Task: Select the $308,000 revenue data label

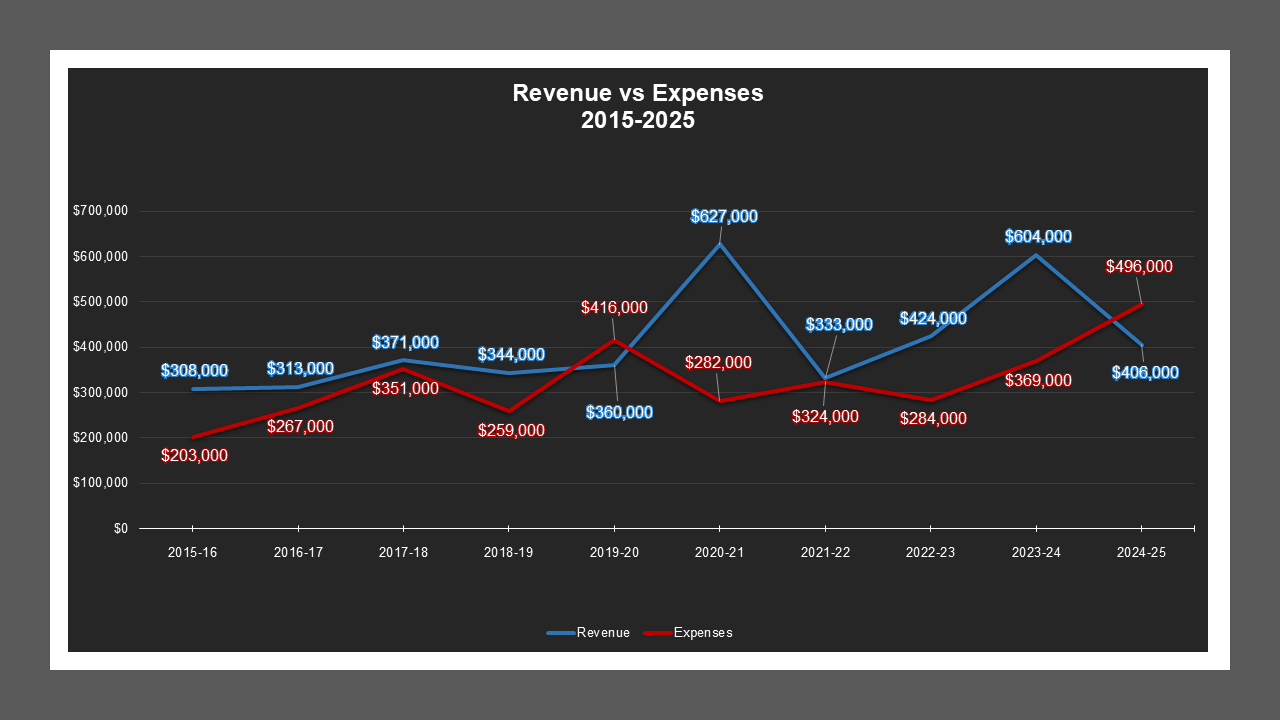Action: click(x=194, y=372)
